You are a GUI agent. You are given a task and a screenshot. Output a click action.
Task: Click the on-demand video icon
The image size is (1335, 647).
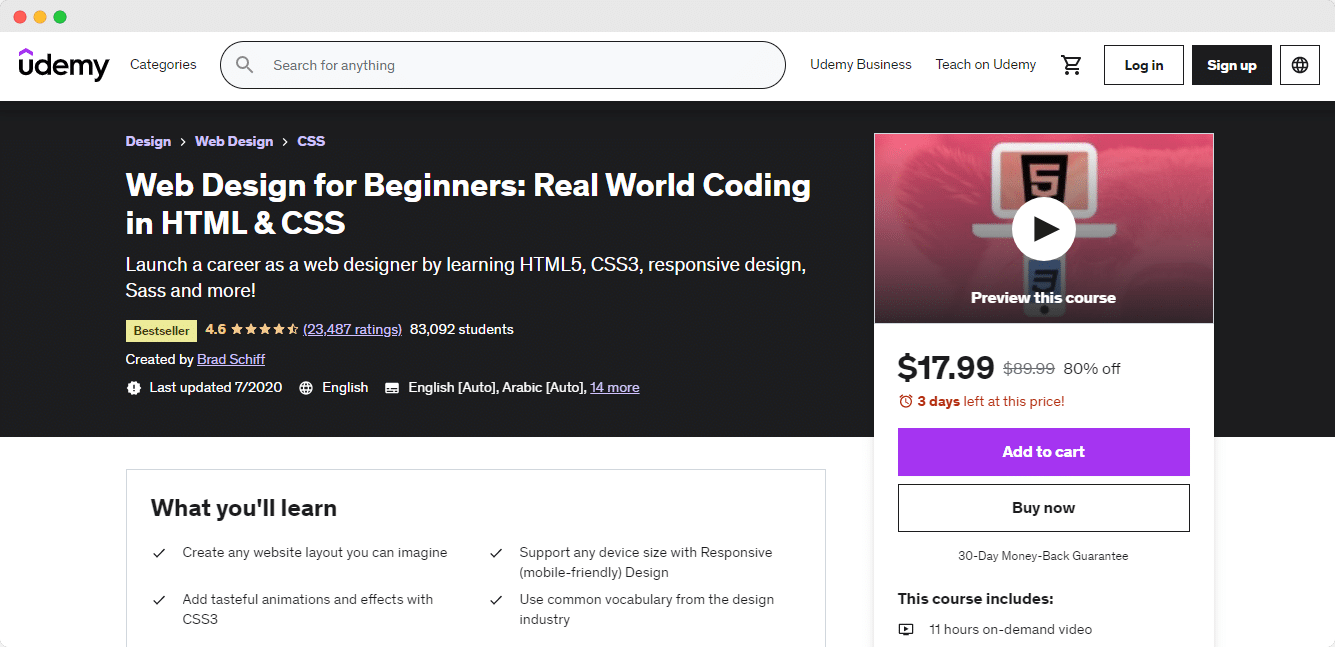coord(906,630)
